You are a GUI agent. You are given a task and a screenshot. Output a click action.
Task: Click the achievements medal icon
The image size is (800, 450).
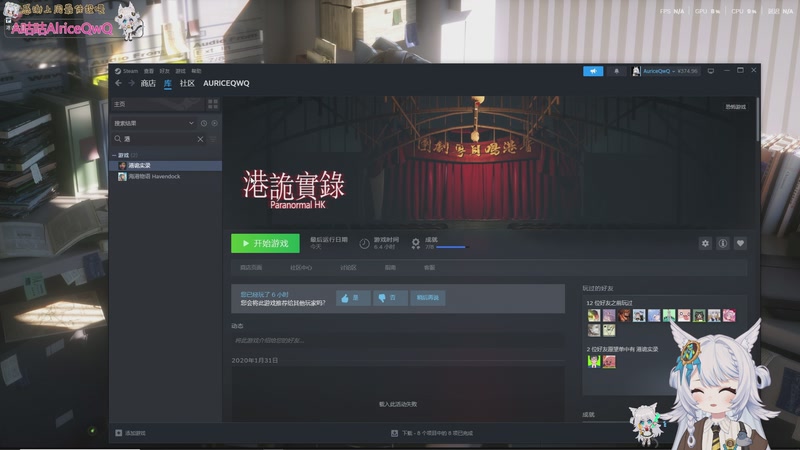pos(416,243)
